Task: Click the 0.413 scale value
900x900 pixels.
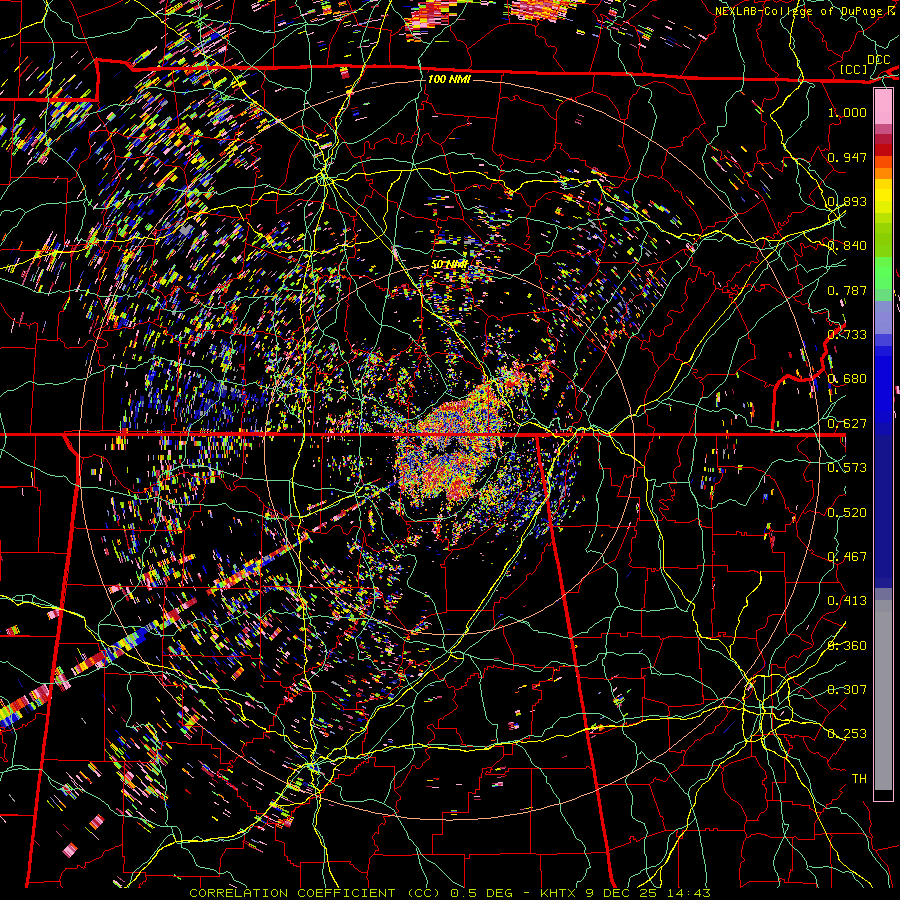Action: pyautogui.click(x=847, y=601)
